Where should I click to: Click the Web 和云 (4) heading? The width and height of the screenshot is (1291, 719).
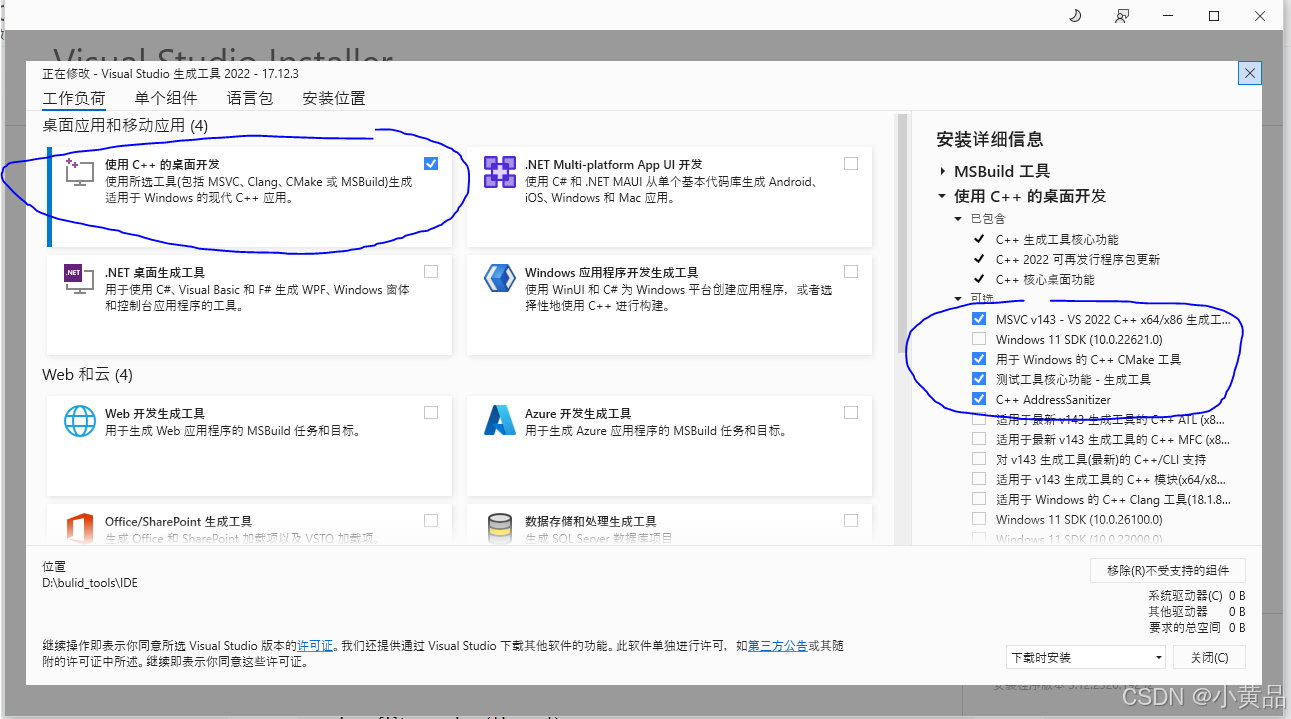pos(87,375)
